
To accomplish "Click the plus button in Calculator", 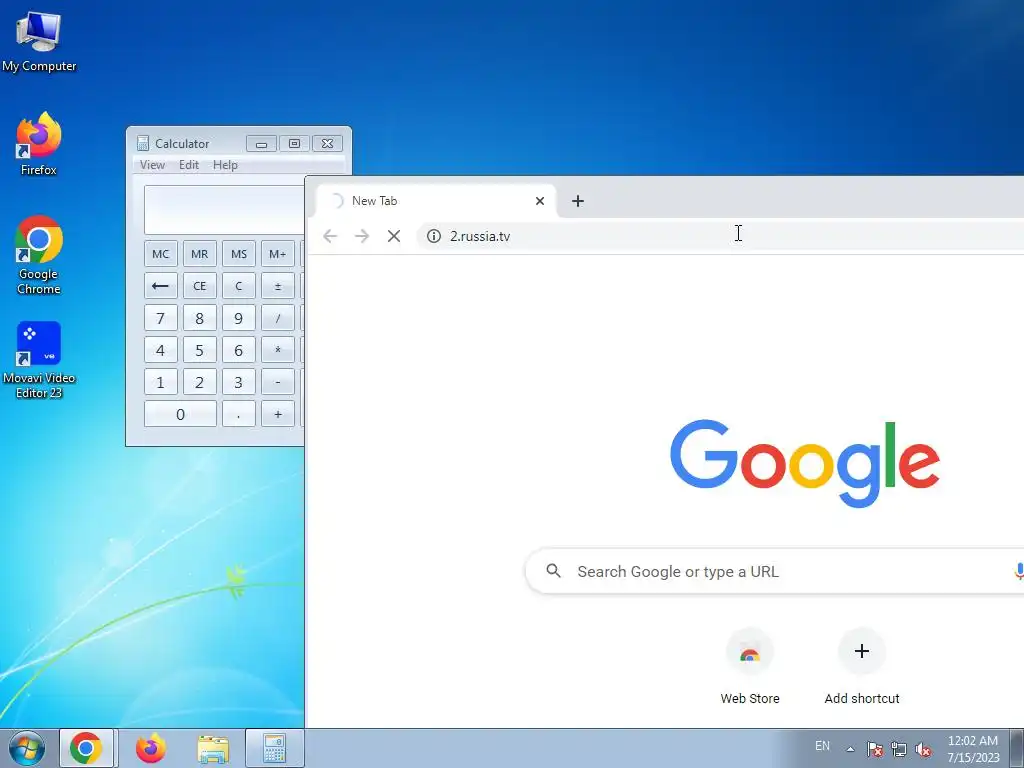I will [278, 414].
